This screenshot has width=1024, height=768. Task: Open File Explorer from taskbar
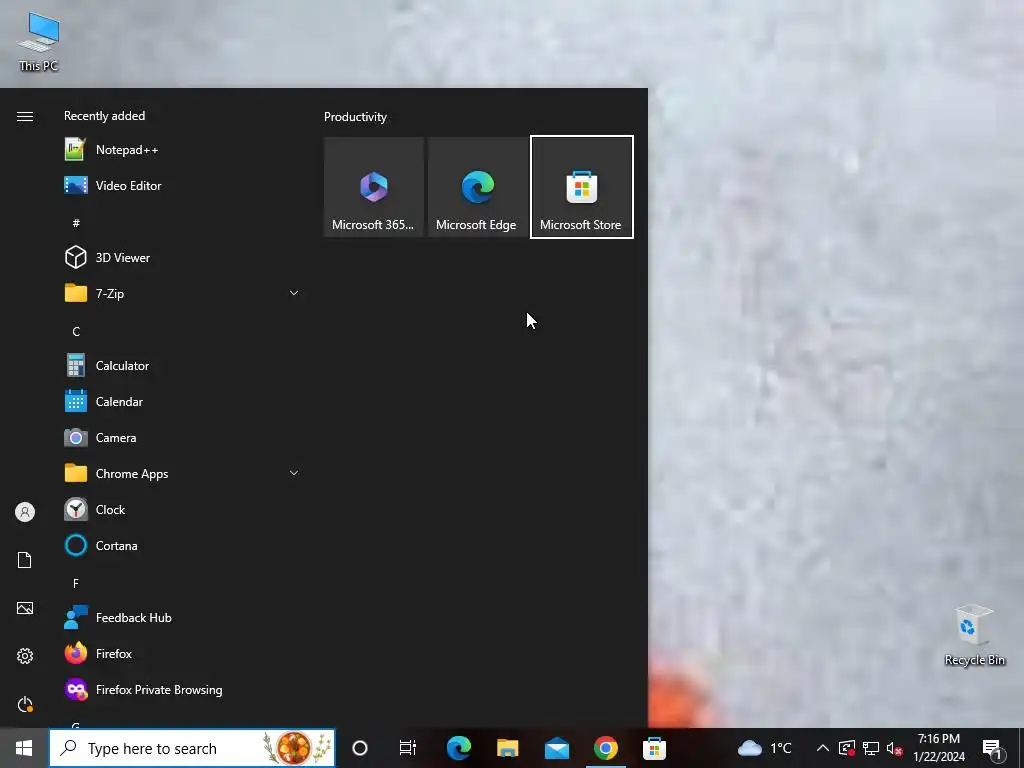tap(507, 748)
